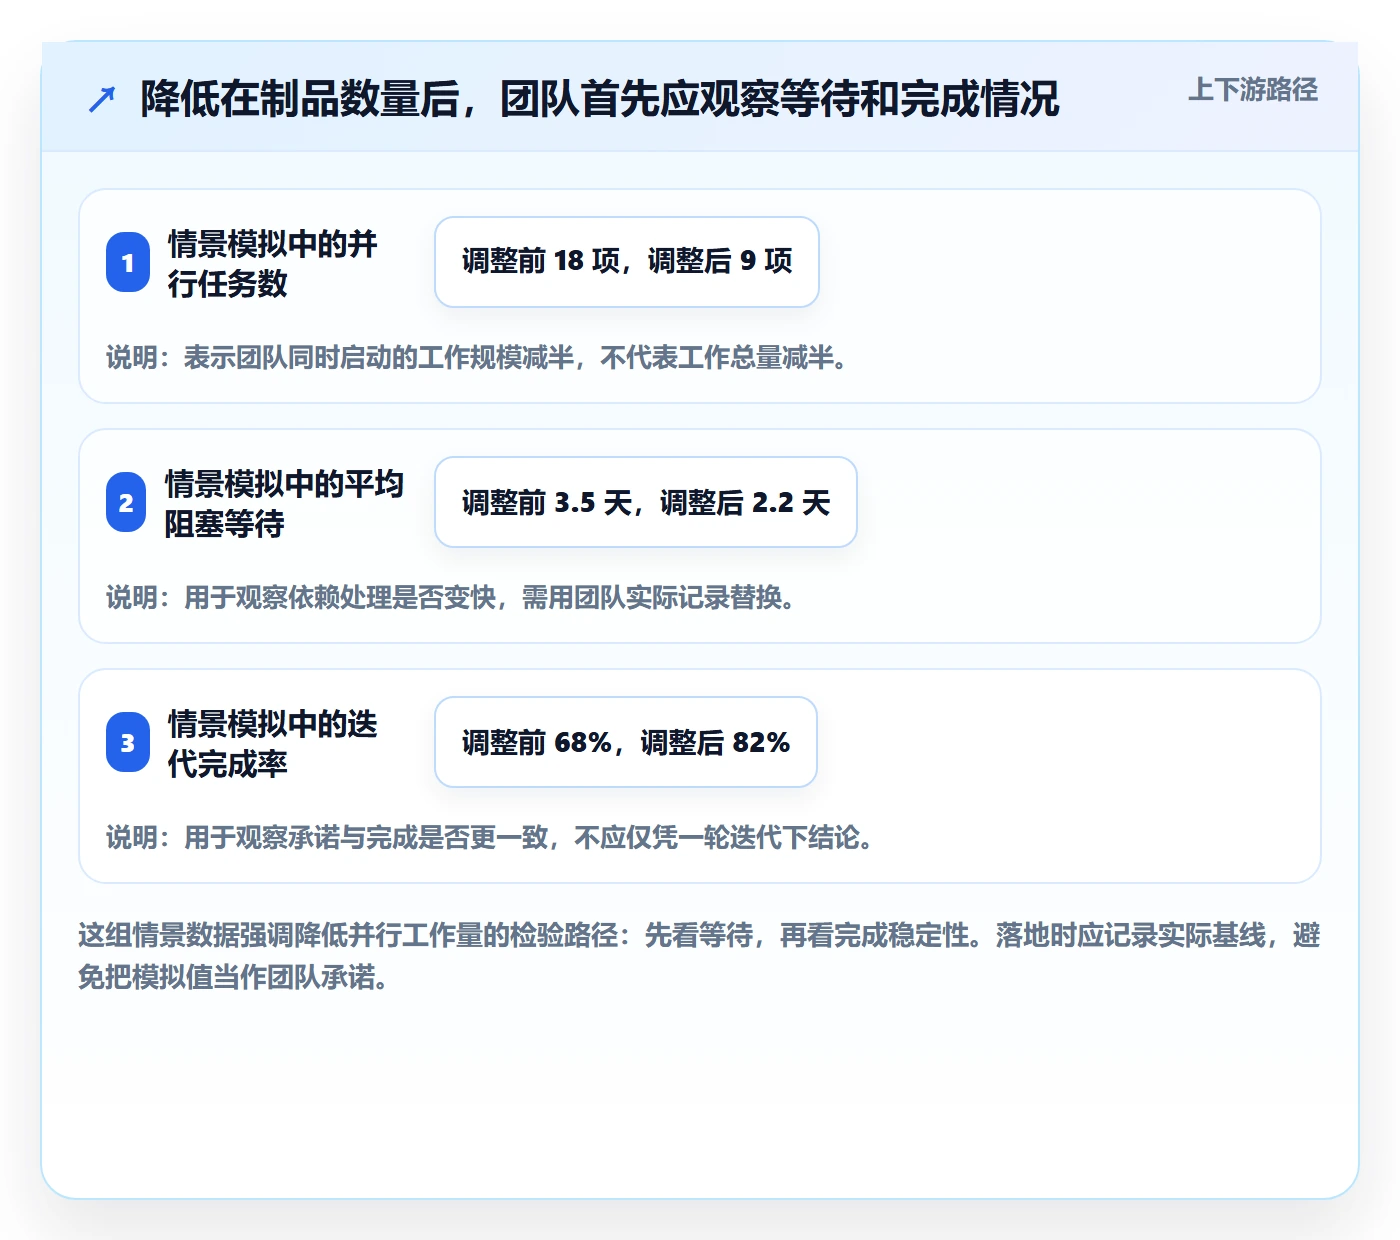Click the value box 调整前 18 项，调整后 9 项
The image size is (1400, 1240).
627,262
